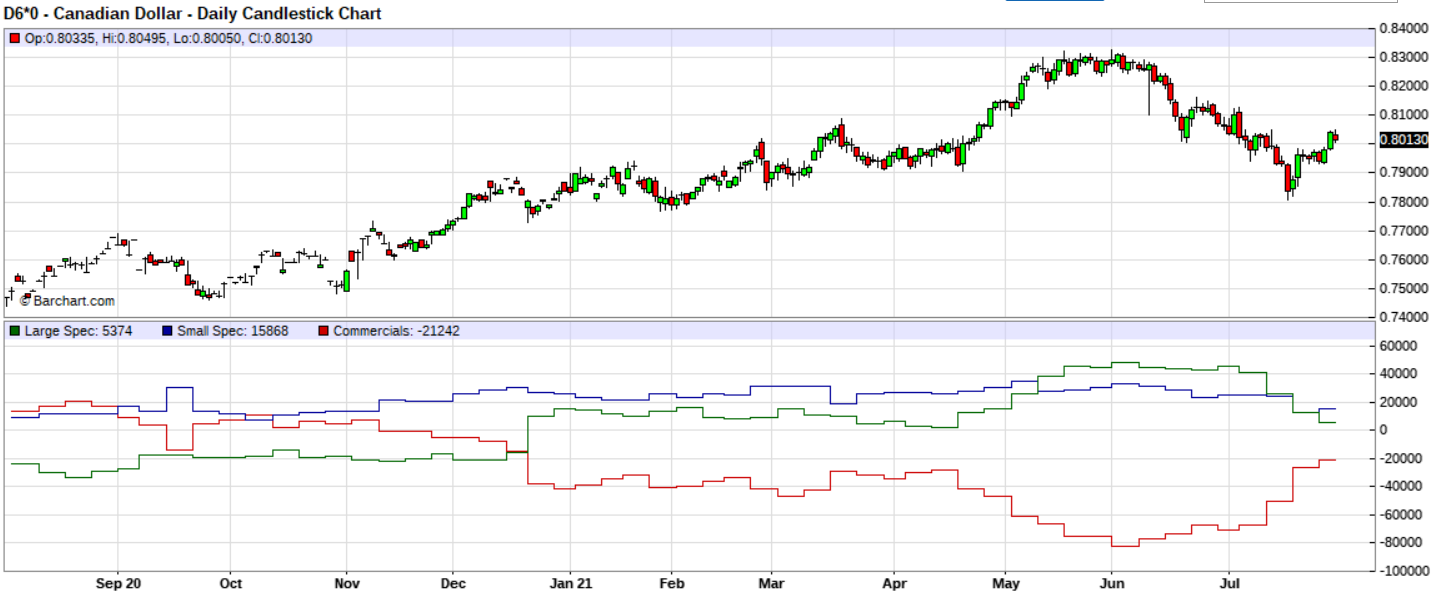Click the 0.75000 price axis label
This screenshot has height=600, width=1441.
pos(1405,289)
